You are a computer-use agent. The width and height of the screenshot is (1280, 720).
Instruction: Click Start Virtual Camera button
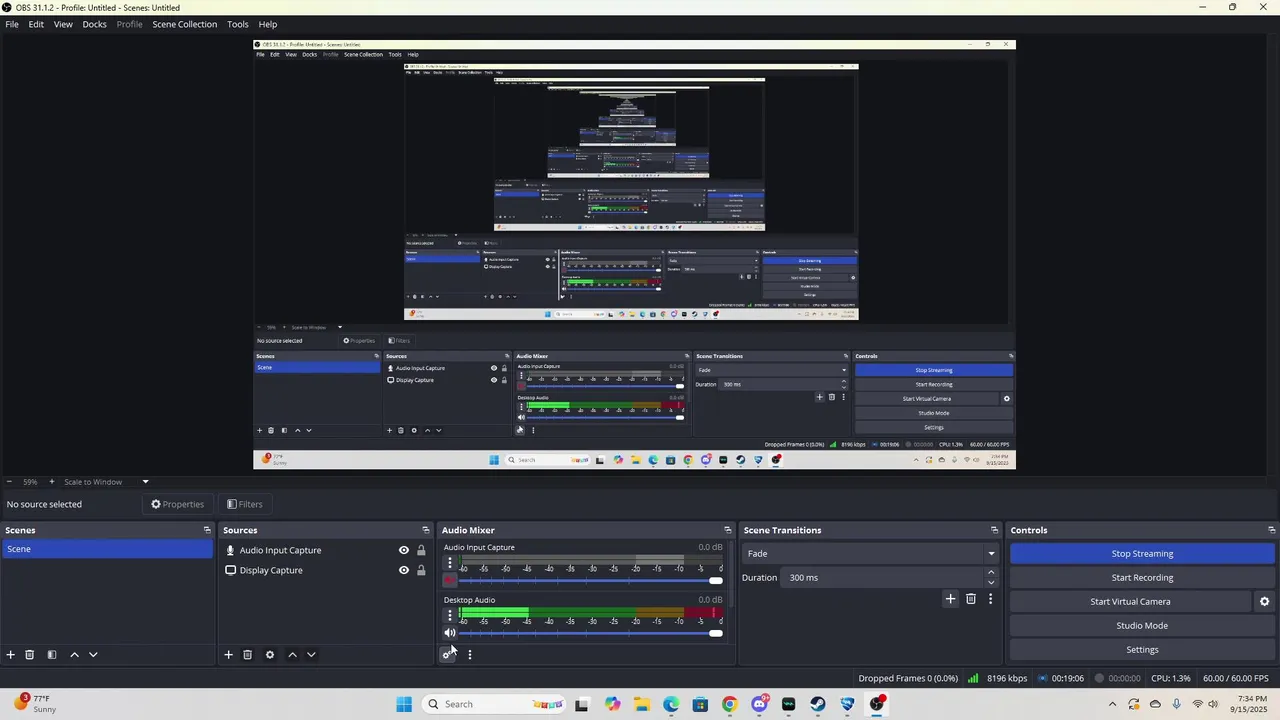1130,602
